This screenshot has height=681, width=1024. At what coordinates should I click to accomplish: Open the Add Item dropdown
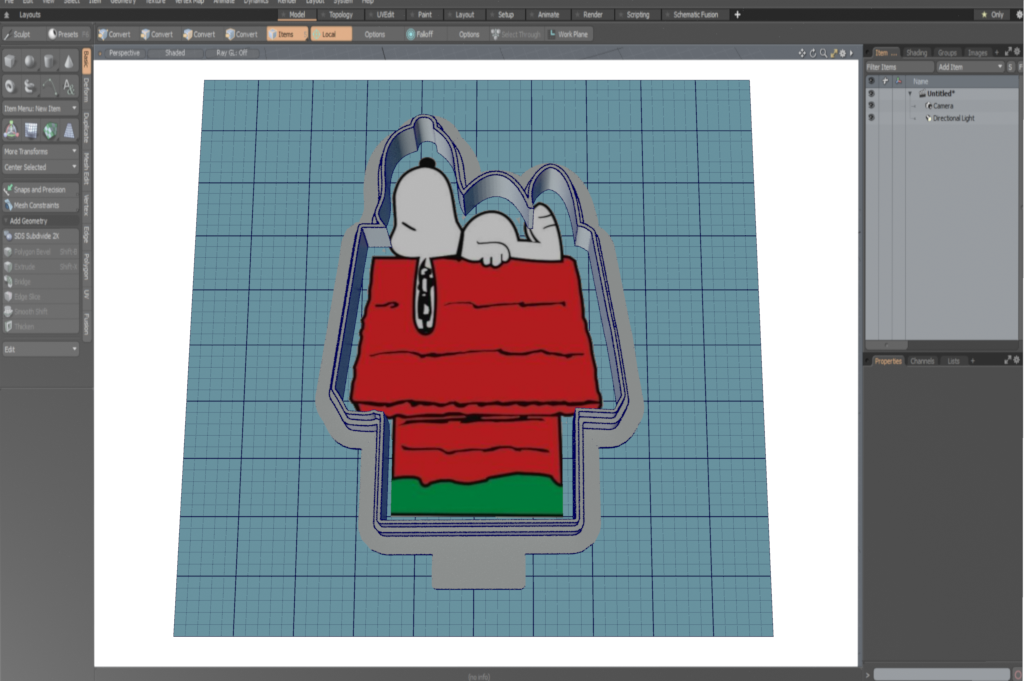(x=970, y=66)
